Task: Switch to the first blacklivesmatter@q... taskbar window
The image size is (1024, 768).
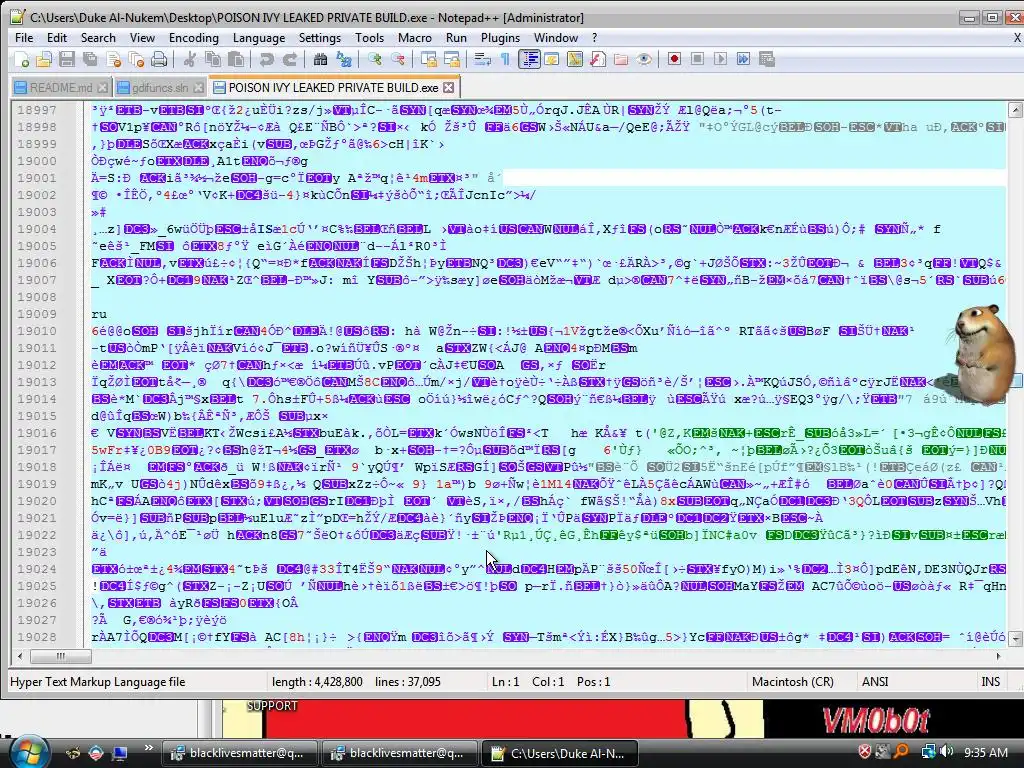Action: click(x=240, y=753)
